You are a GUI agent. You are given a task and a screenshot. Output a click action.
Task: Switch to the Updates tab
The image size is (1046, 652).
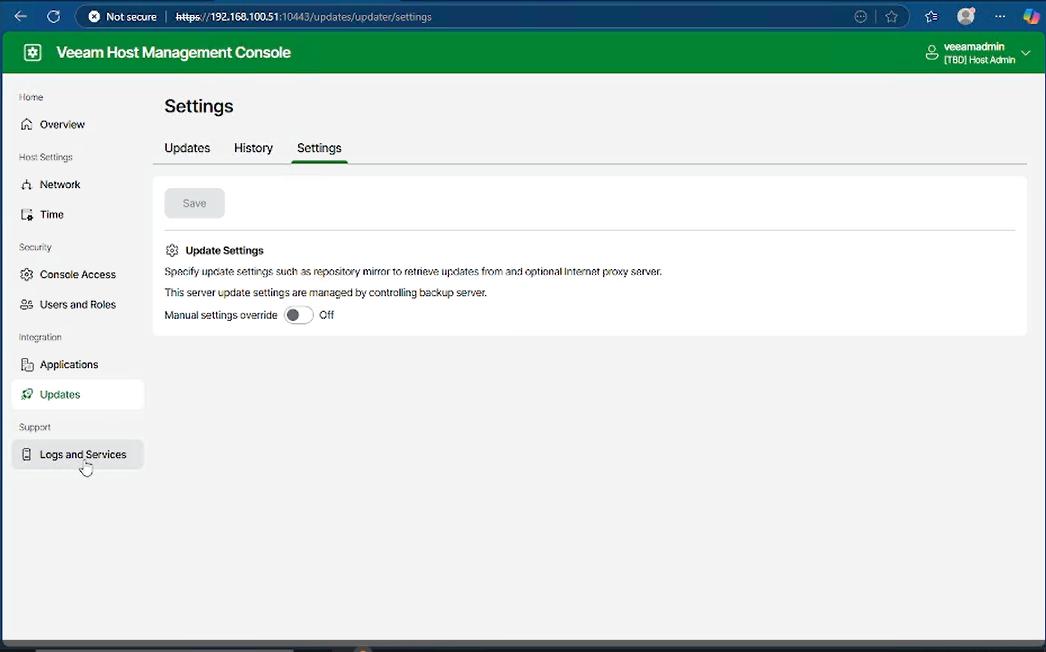(187, 148)
